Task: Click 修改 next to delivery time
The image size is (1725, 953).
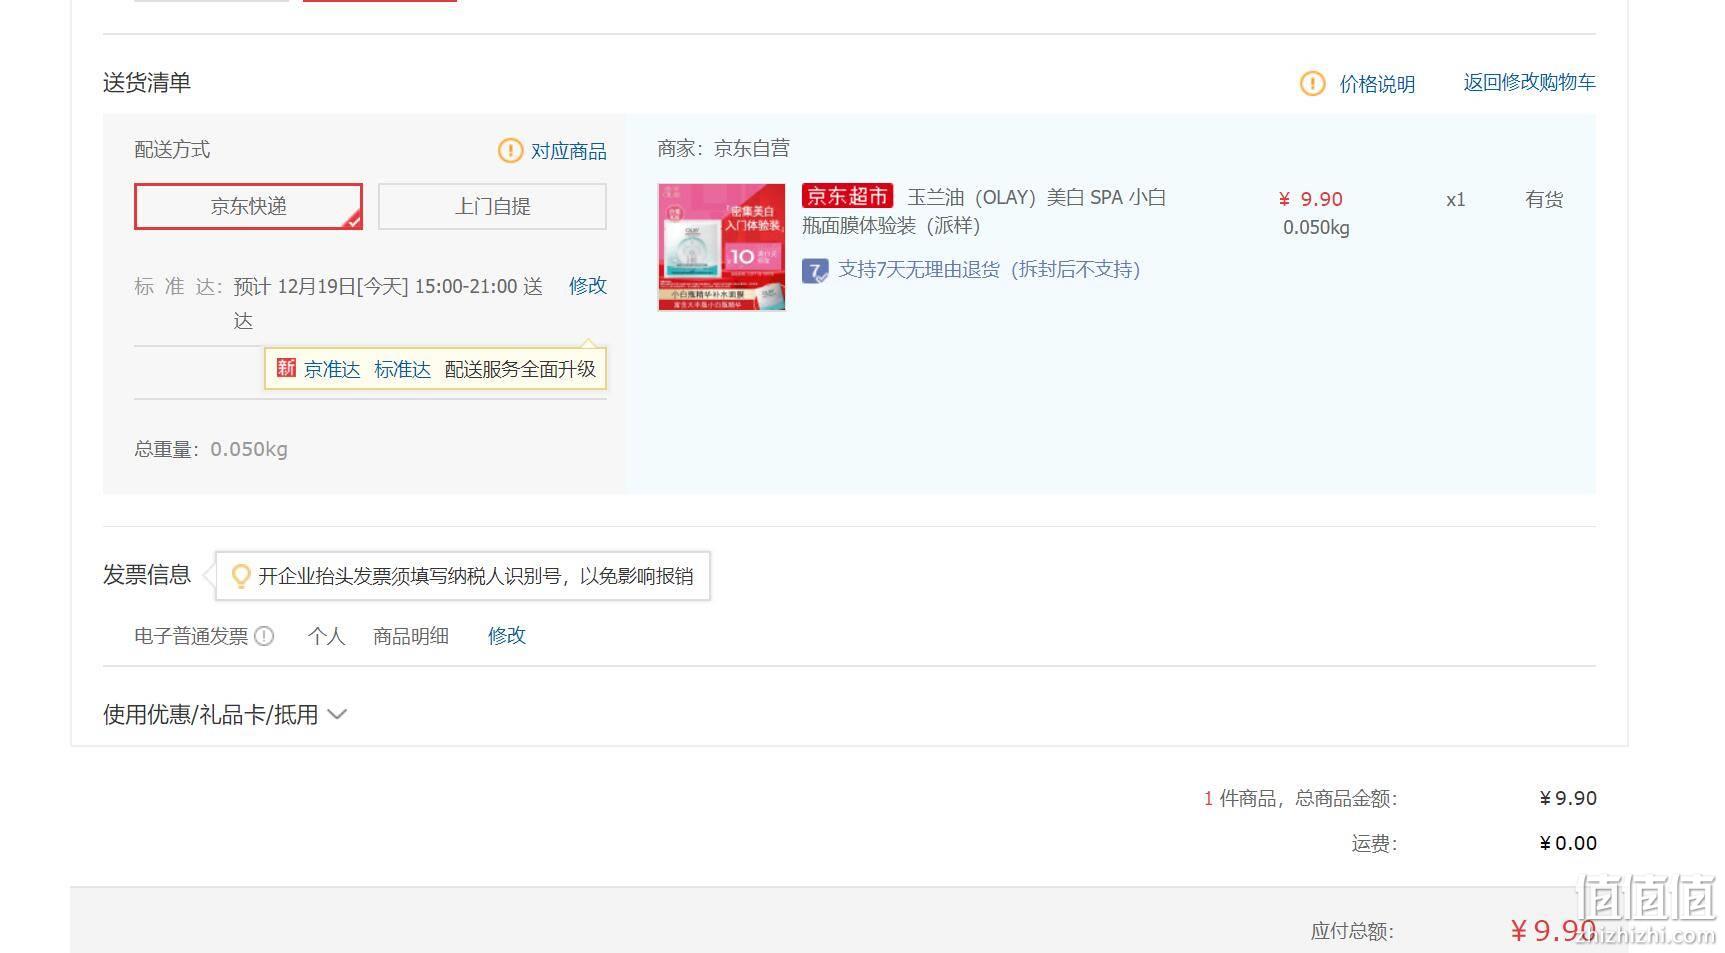Action: (588, 286)
